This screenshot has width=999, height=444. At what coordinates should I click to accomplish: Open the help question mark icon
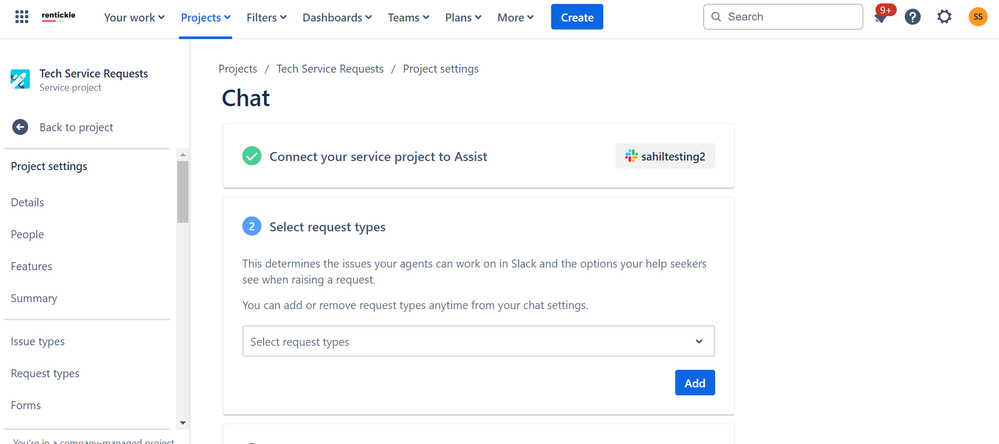(x=912, y=17)
